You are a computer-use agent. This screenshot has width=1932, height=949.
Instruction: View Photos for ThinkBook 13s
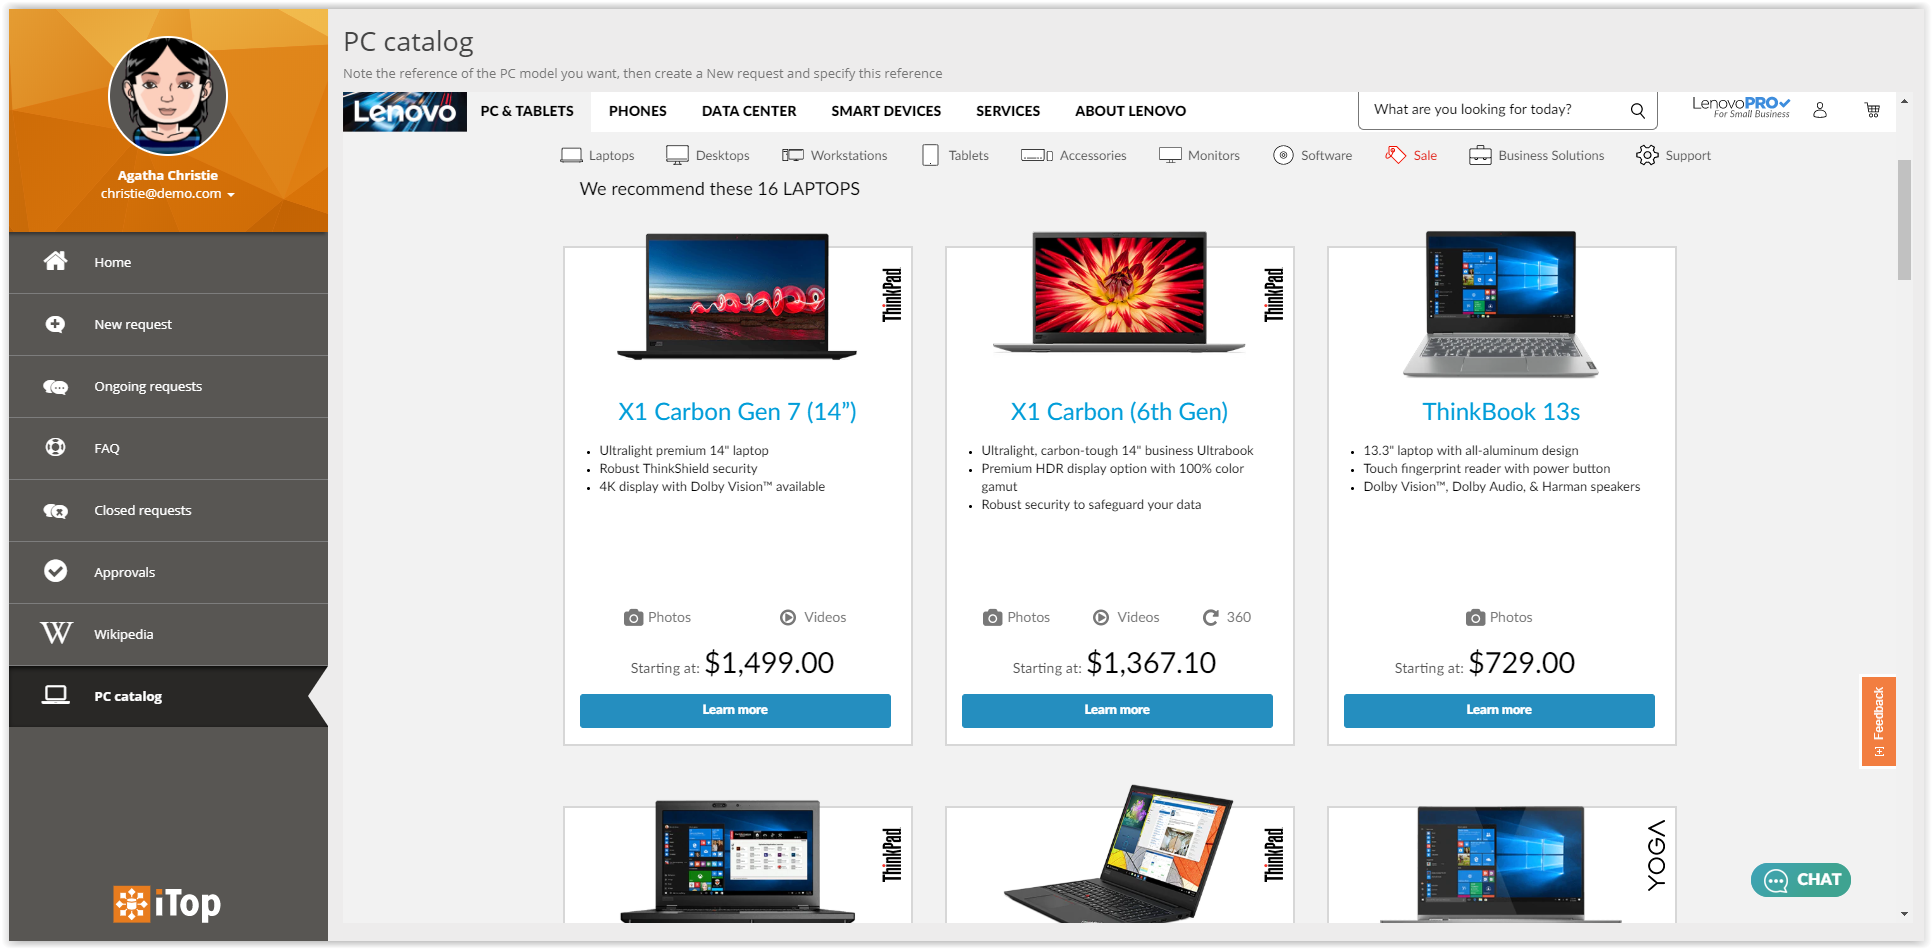pyautogui.click(x=1499, y=617)
